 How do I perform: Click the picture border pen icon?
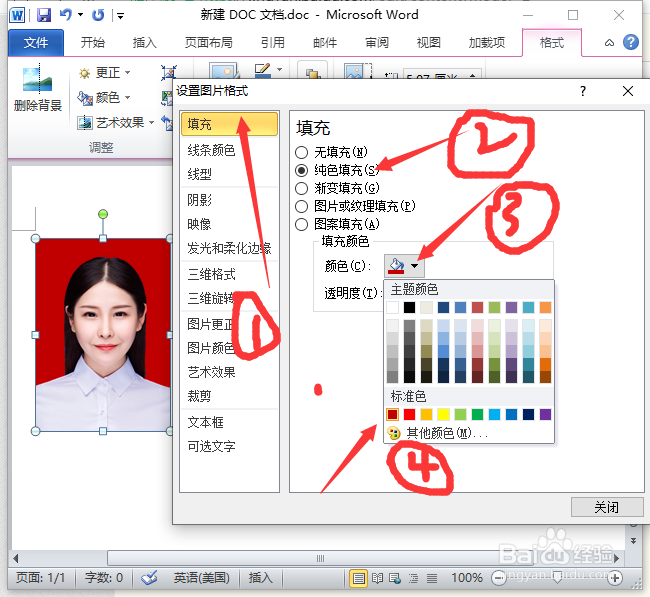[x=262, y=70]
